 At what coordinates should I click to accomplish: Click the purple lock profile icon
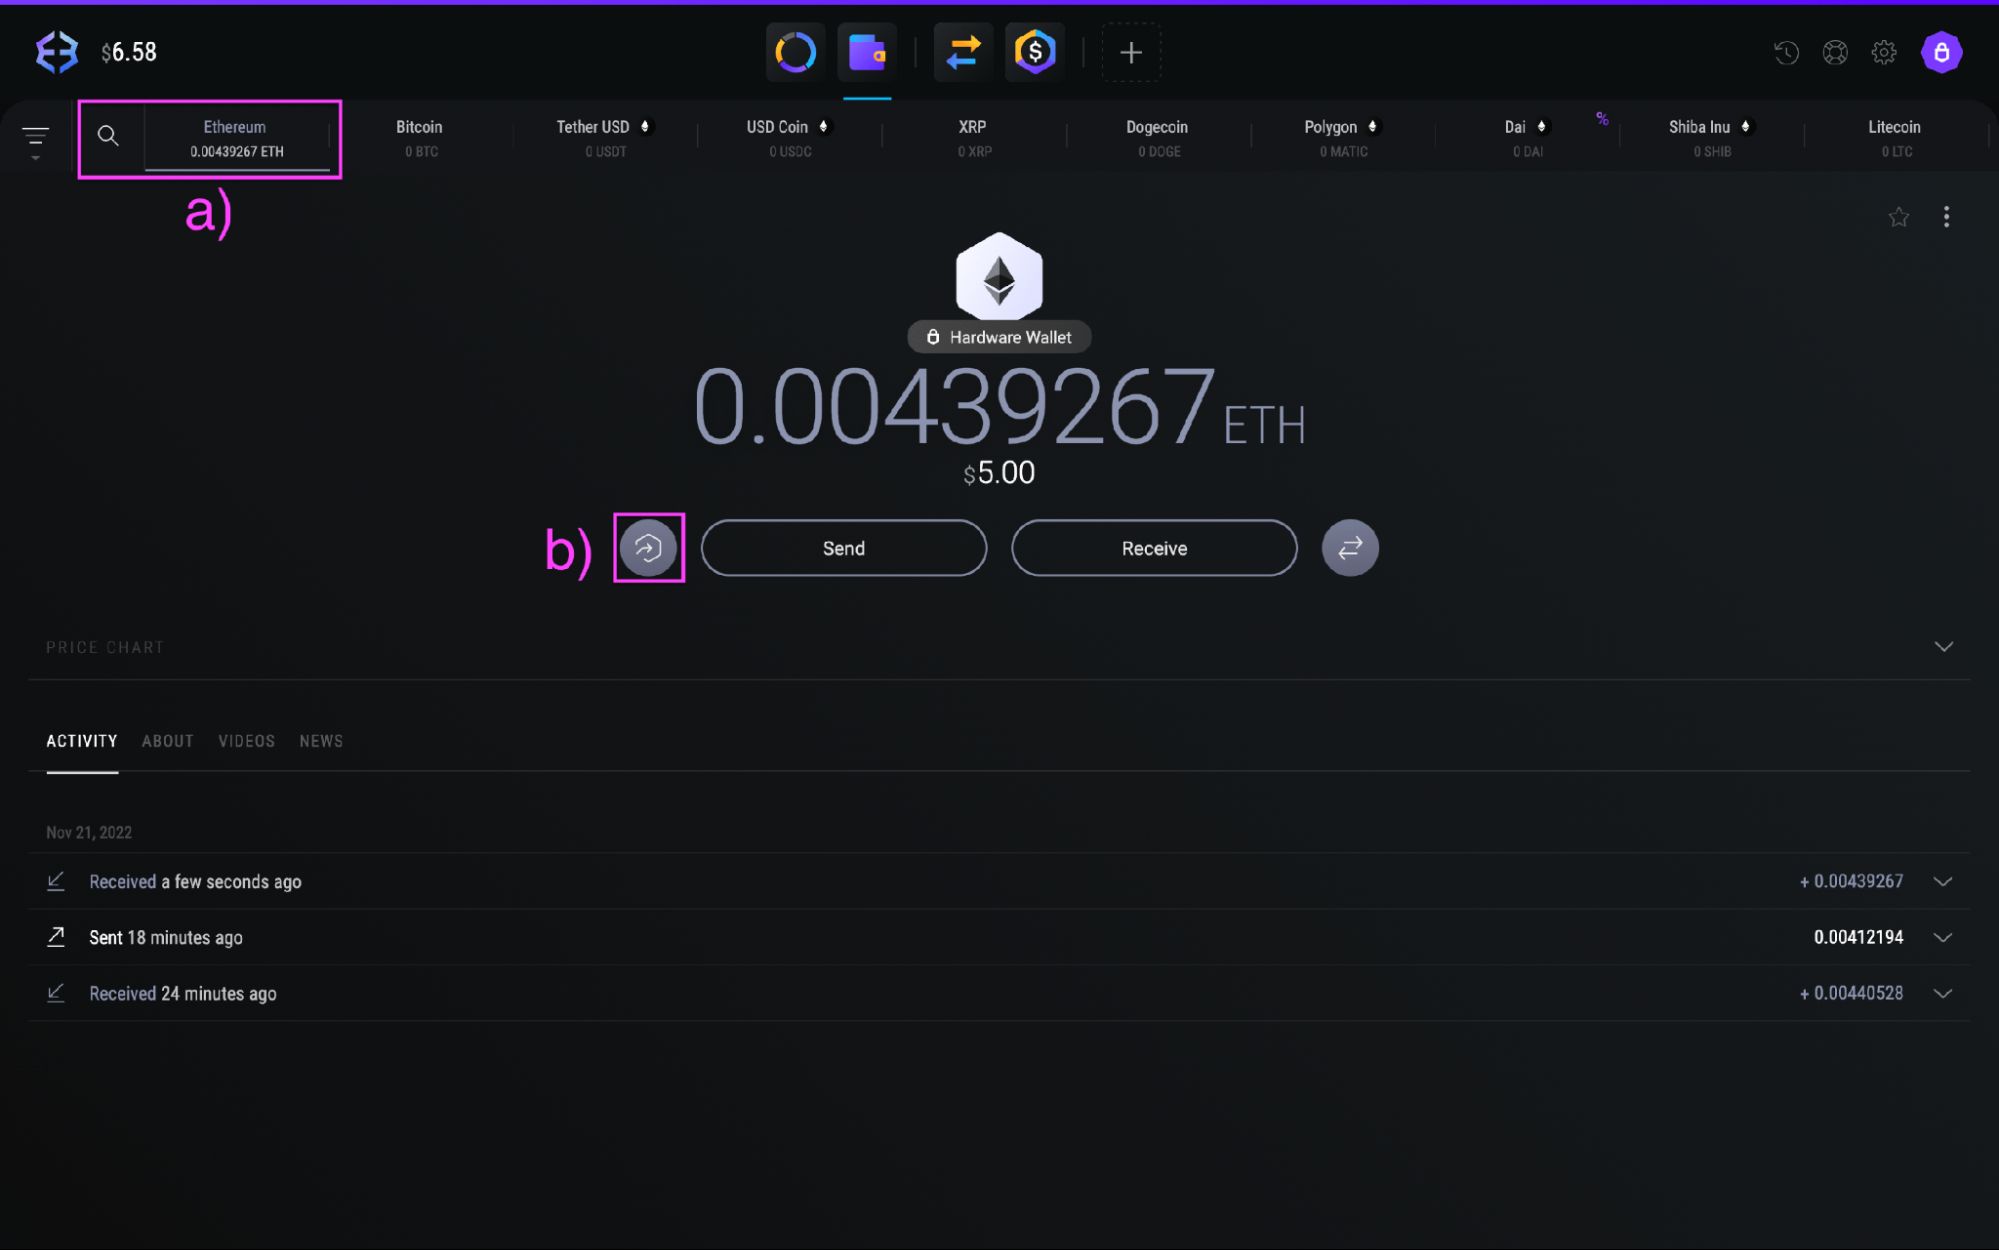point(1941,52)
